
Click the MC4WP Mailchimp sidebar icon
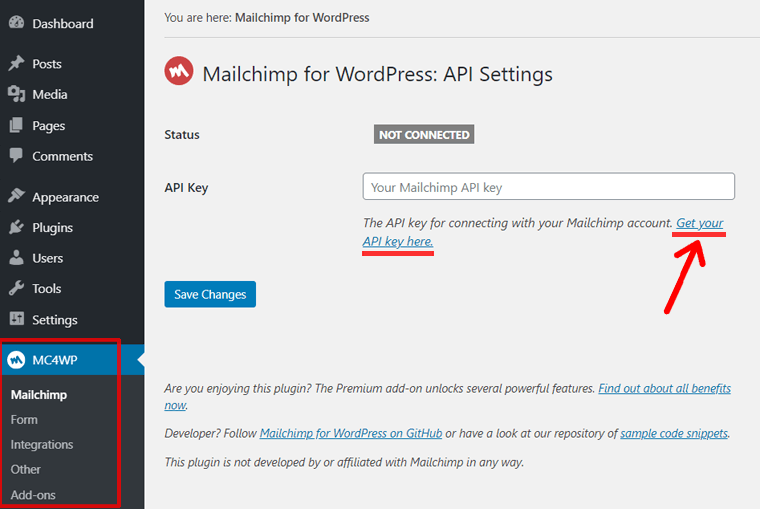(16, 360)
